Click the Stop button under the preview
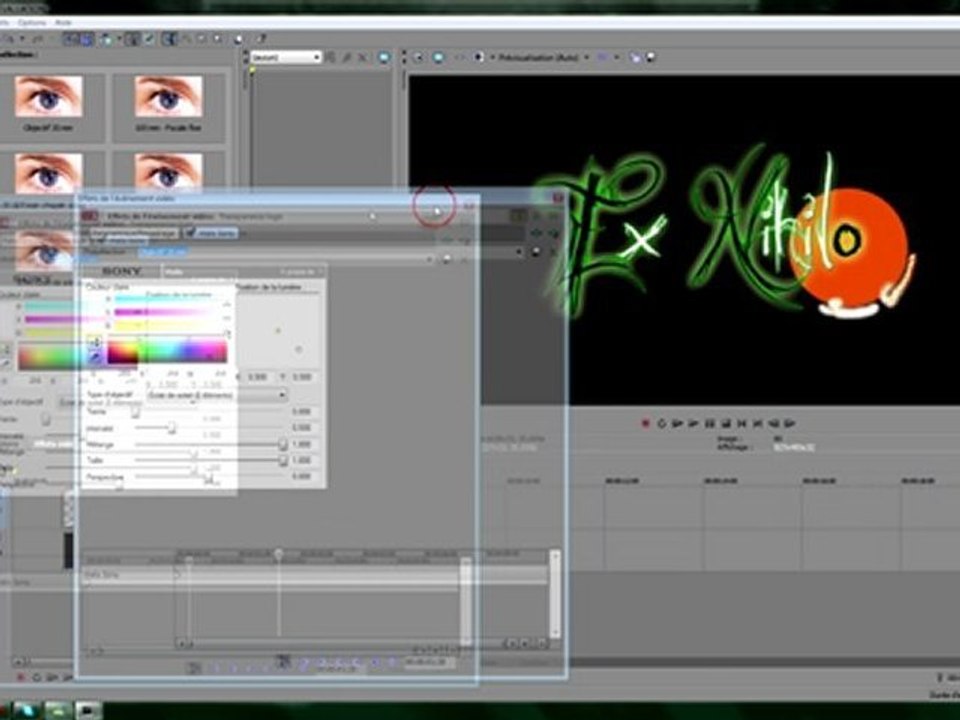 point(726,423)
